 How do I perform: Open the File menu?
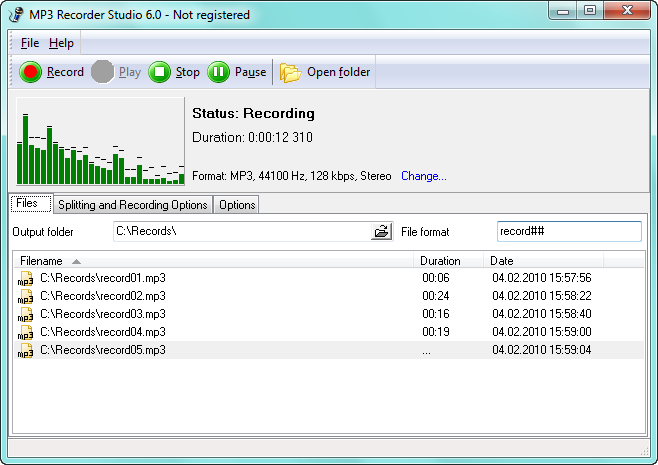[30, 43]
